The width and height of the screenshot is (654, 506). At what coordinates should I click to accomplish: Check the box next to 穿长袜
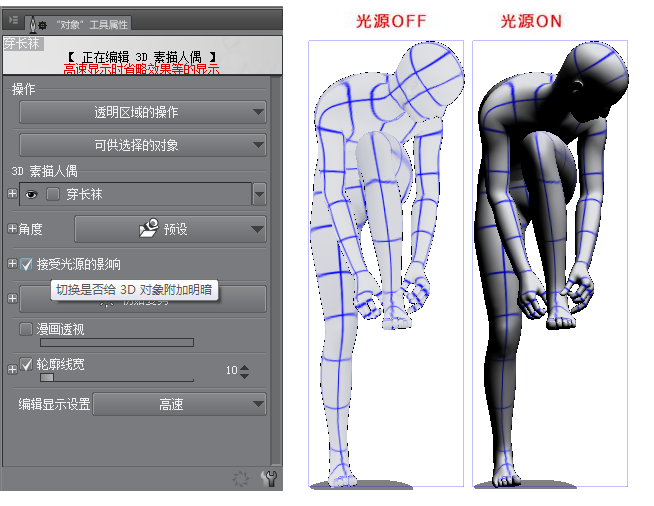click(x=53, y=194)
